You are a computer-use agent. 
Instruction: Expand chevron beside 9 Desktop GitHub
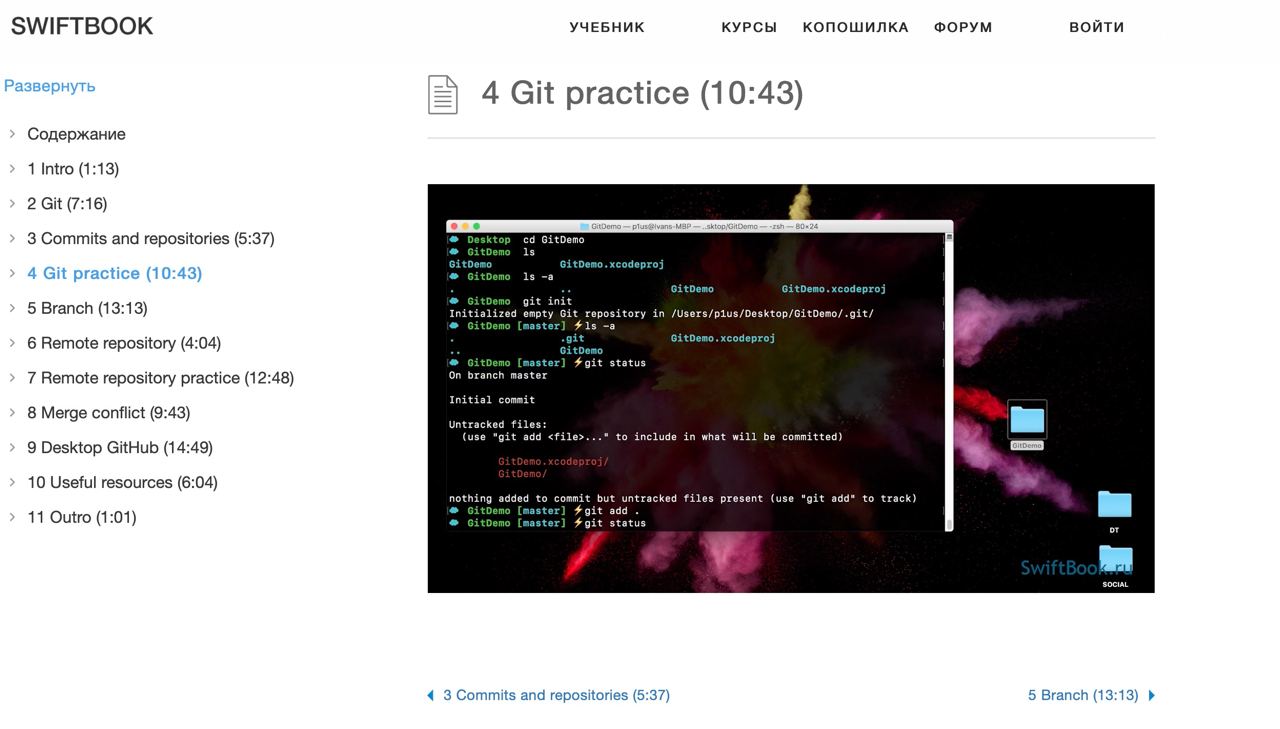(12, 447)
